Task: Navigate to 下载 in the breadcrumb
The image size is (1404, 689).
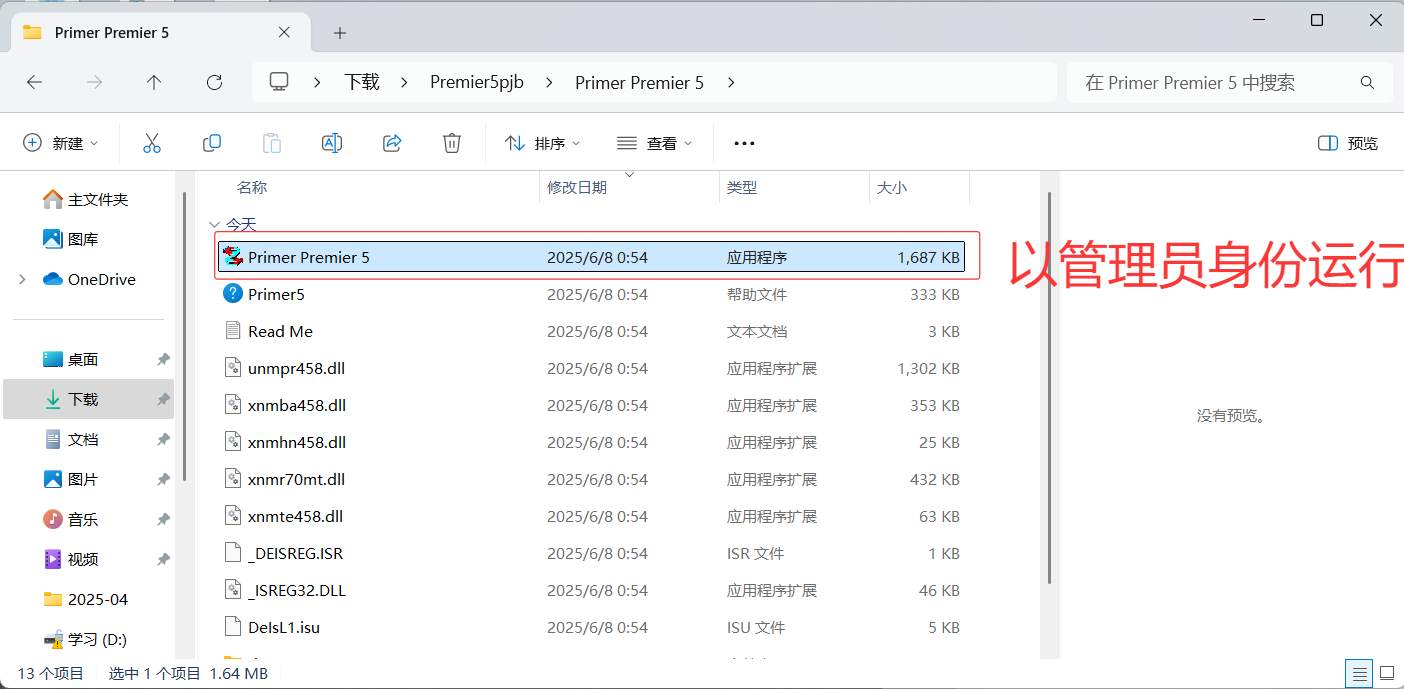Action: (x=362, y=83)
